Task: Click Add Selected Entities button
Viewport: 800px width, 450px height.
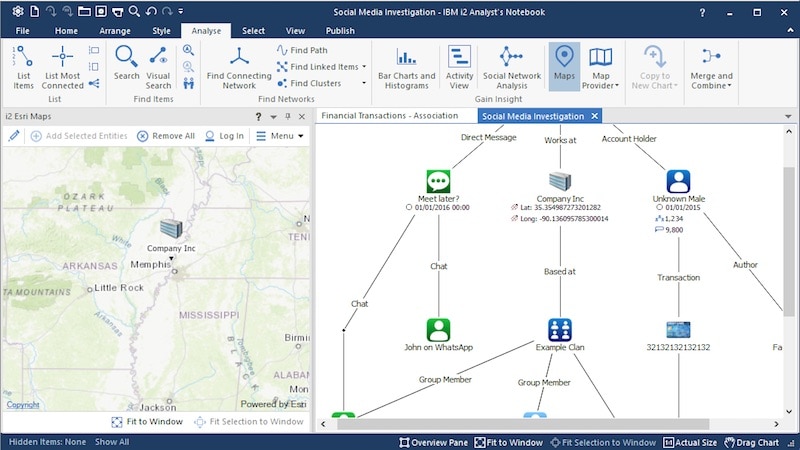Action: coord(79,136)
